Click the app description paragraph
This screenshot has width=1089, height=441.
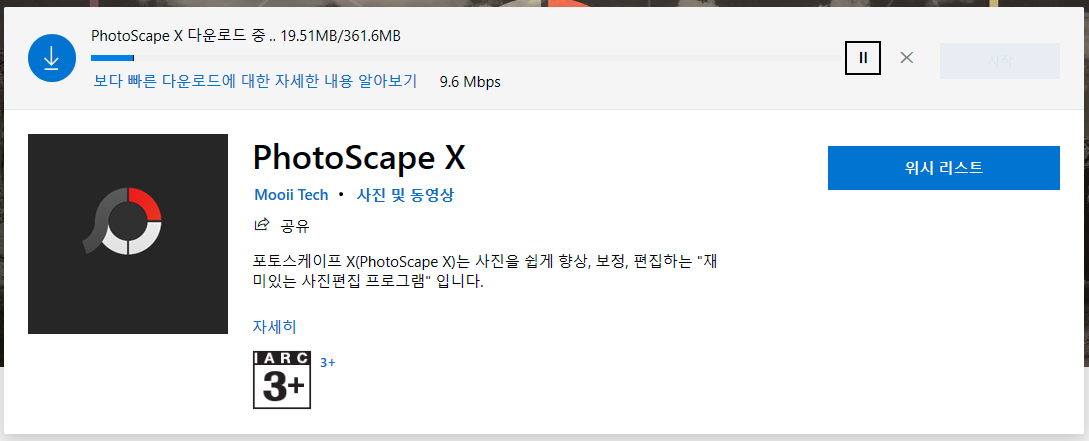(484, 272)
